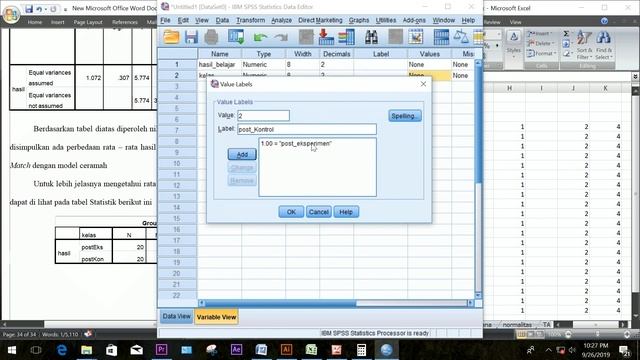Click Sort & Filter in Excel ribbon

click(x=584, y=45)
